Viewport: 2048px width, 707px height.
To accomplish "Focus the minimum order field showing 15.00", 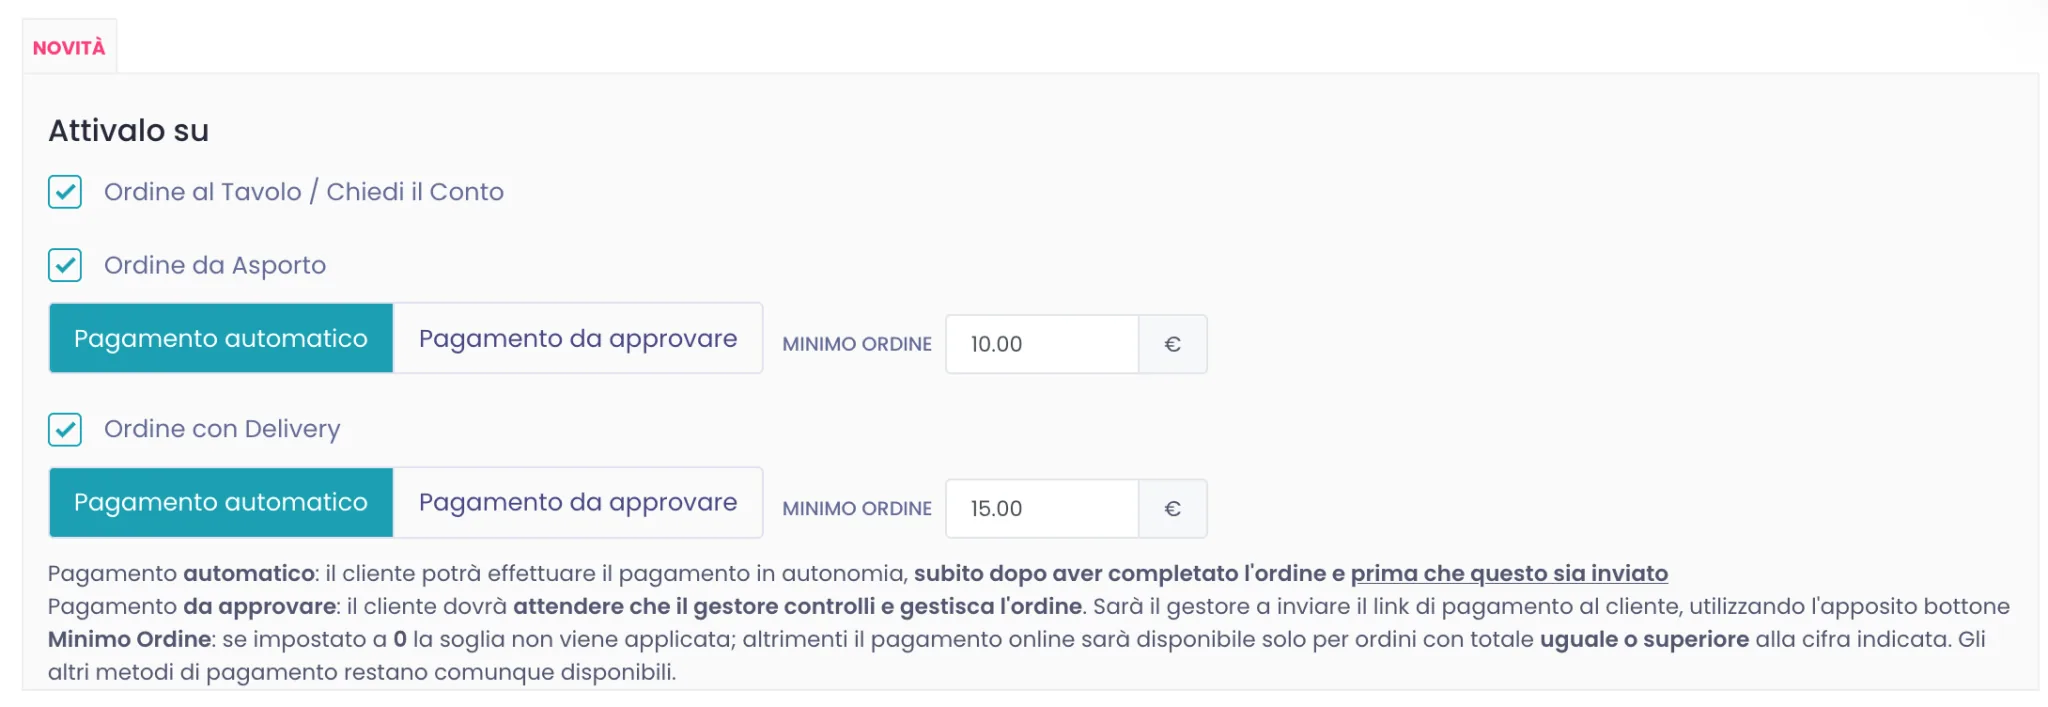I will (x=1042, y=508).
